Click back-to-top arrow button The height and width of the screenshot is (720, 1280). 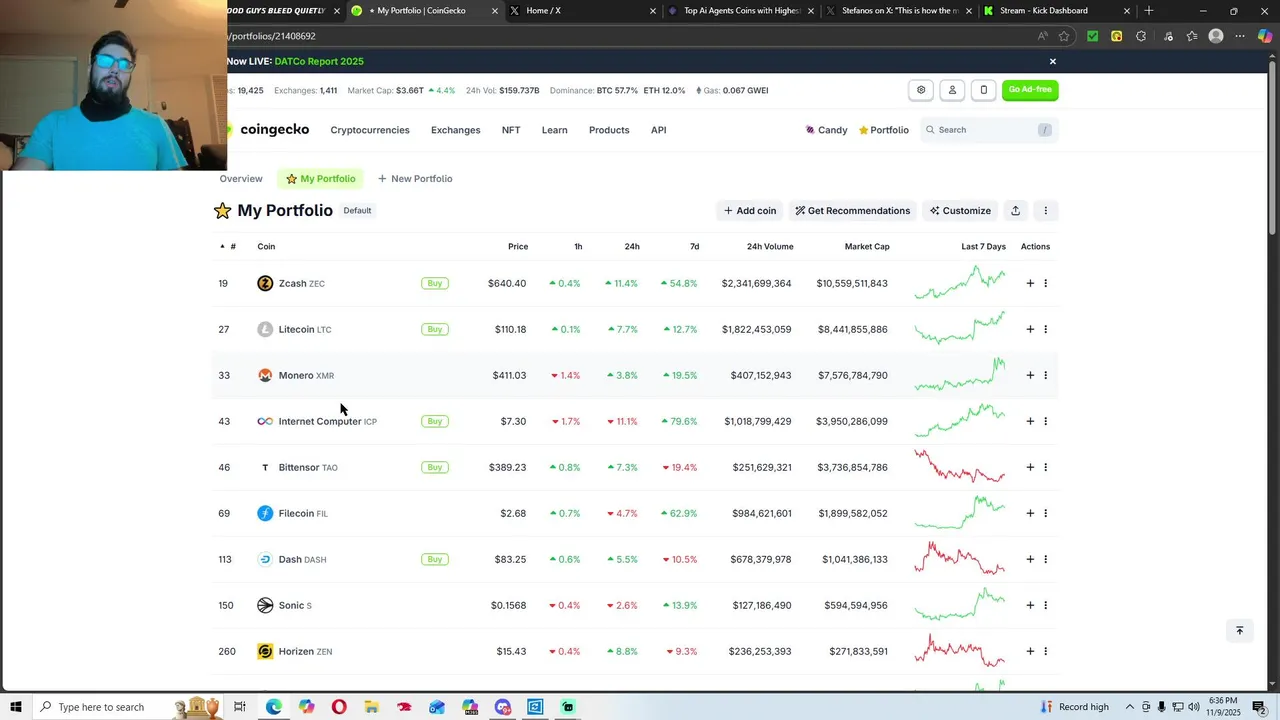(1239, 630)
